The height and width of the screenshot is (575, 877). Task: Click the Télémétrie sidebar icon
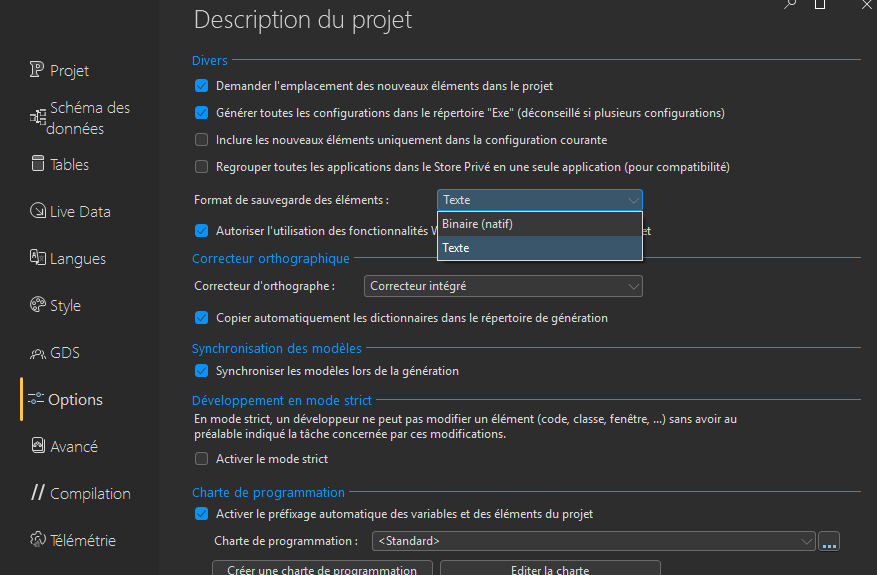tap(37, 540)
